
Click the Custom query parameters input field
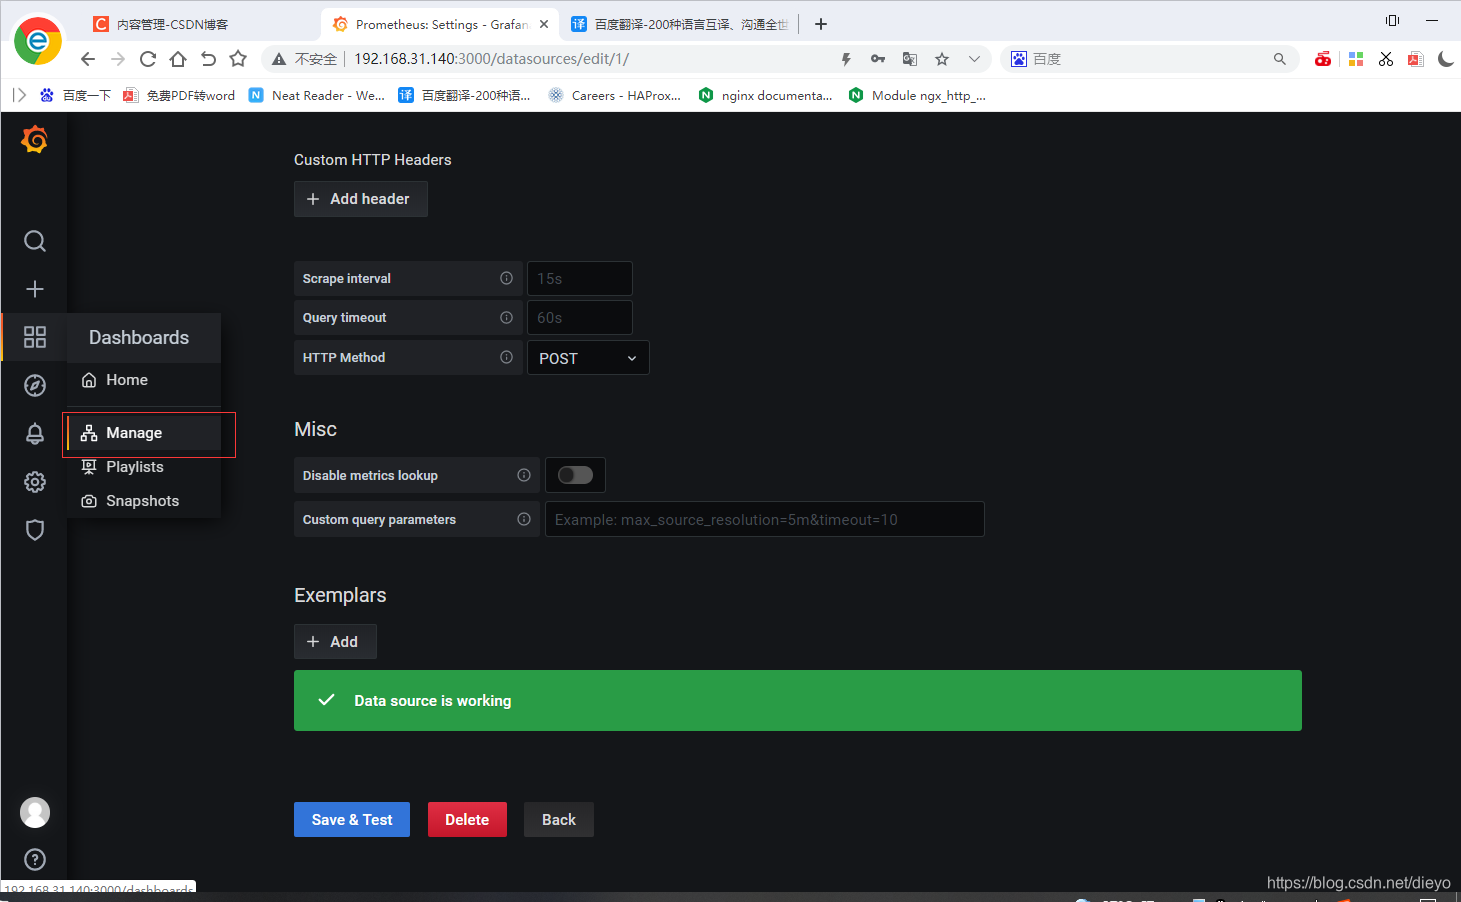tap(765, 519)
